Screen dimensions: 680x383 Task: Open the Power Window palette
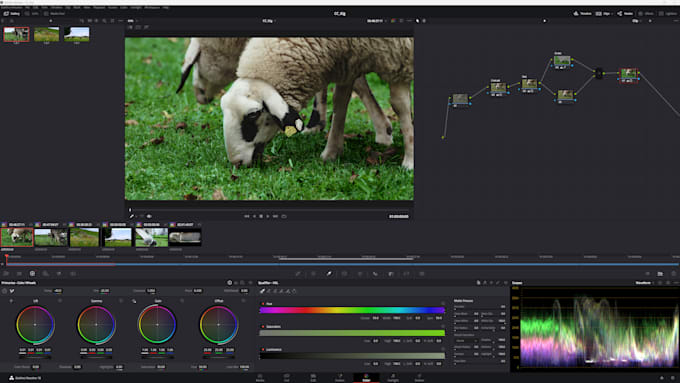(344, 274)
